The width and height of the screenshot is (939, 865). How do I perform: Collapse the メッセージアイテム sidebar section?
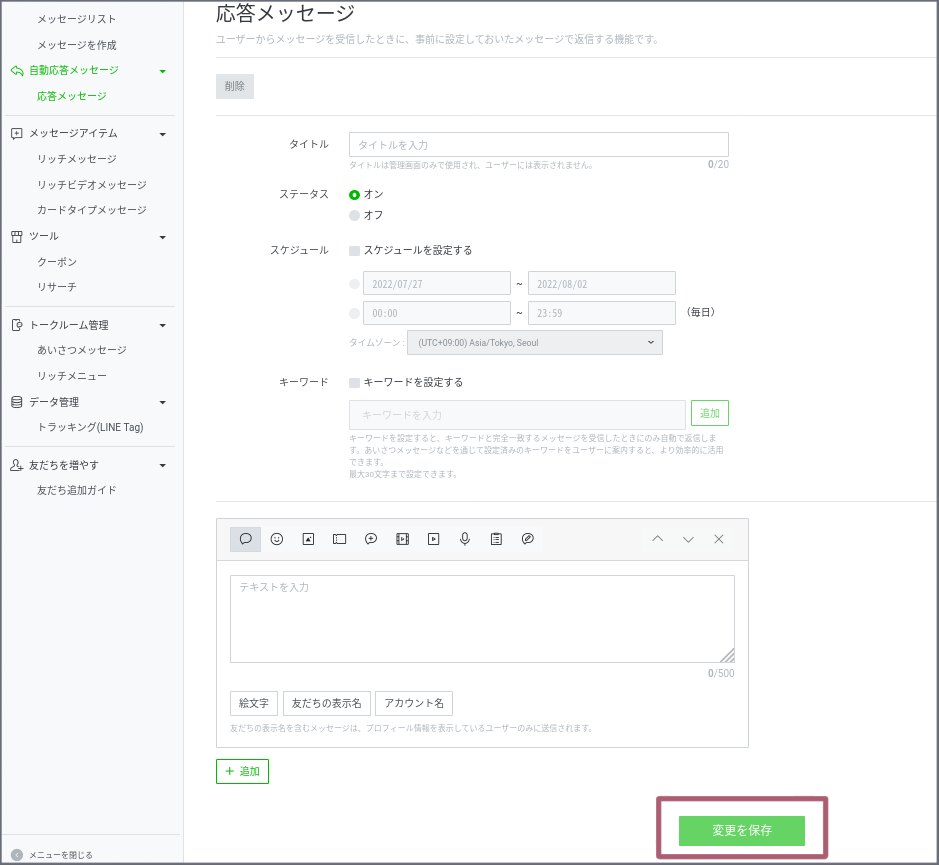click(x=163, y=134)
